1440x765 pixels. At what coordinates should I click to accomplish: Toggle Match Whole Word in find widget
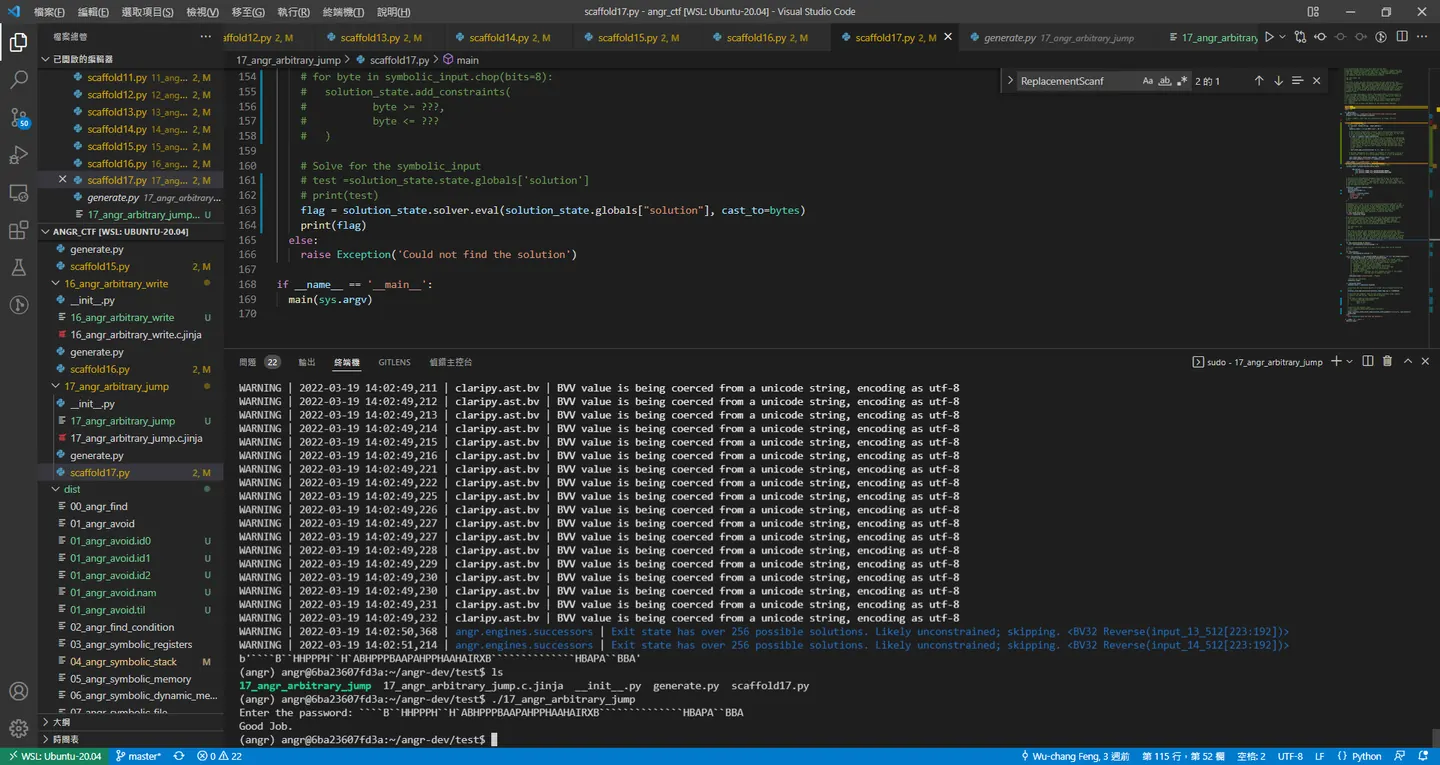pyautogui.click(x=1165, y=81)
